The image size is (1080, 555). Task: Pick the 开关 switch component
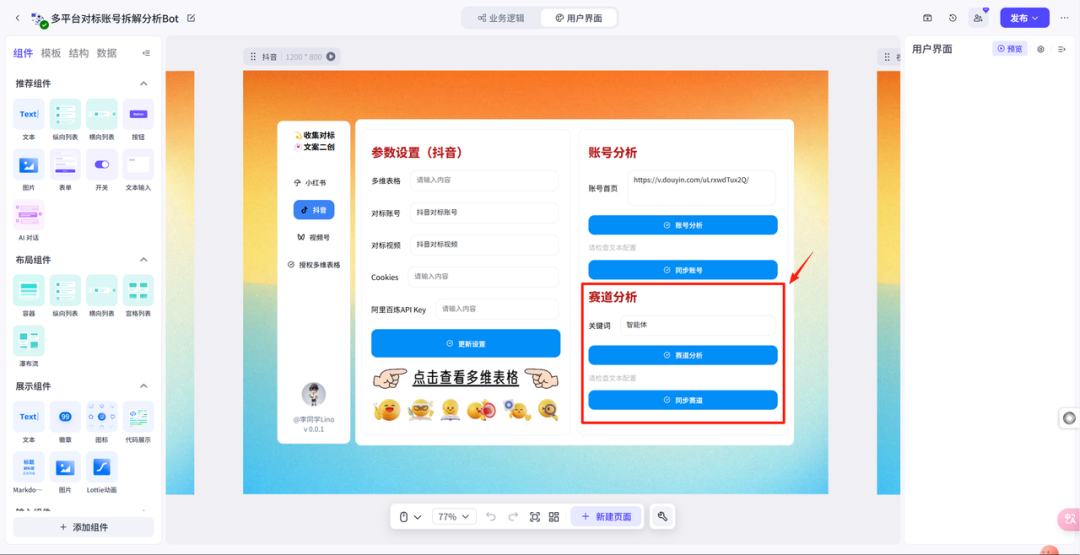pyautogui.click(x=102, y=170)
